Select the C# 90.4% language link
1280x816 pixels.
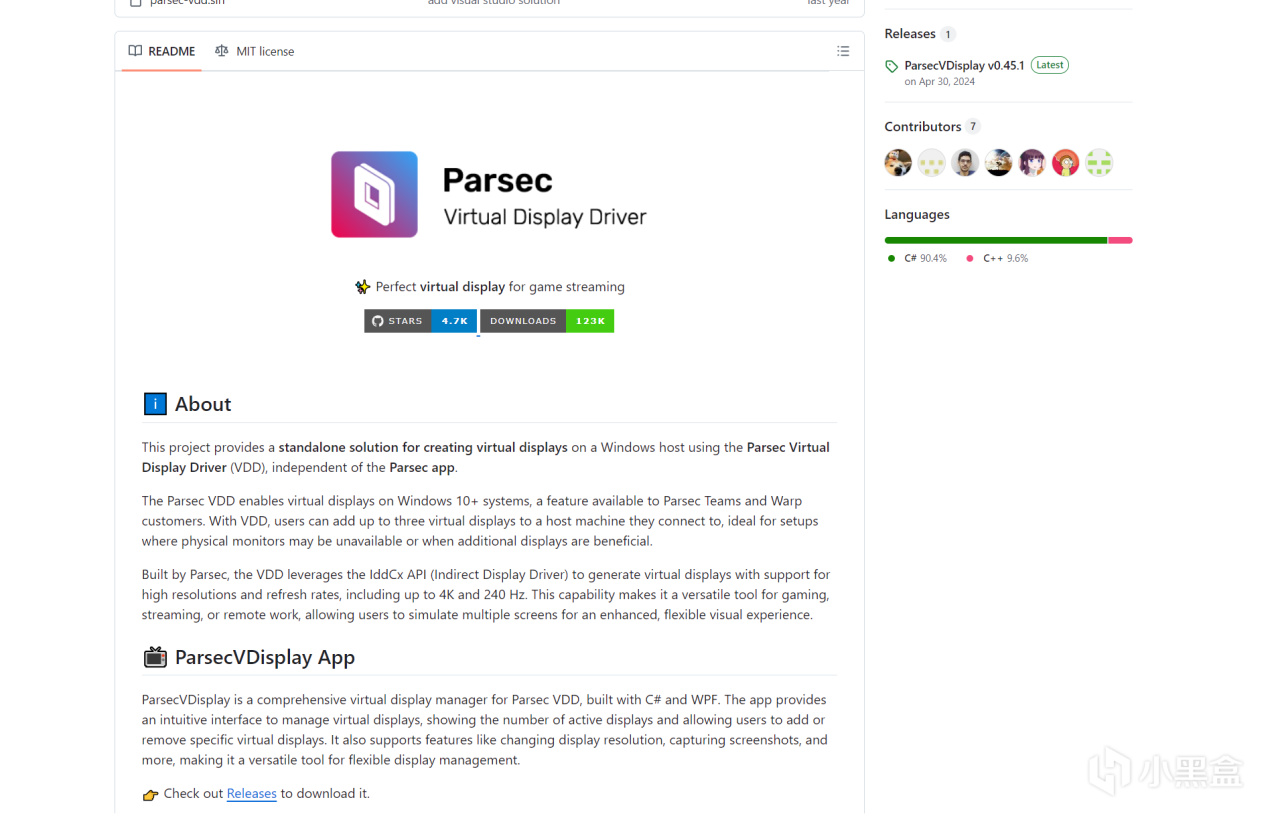(x=917, y=258)
